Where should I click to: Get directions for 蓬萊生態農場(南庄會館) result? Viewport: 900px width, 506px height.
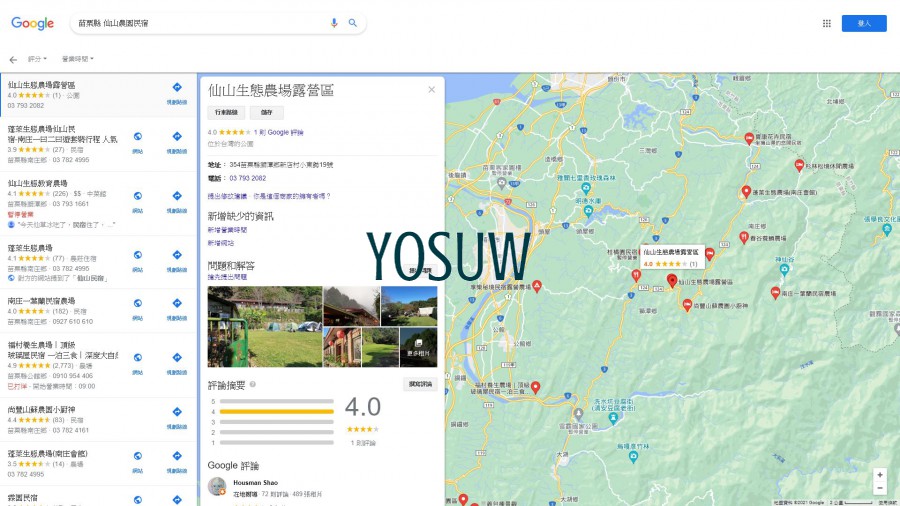177,461
